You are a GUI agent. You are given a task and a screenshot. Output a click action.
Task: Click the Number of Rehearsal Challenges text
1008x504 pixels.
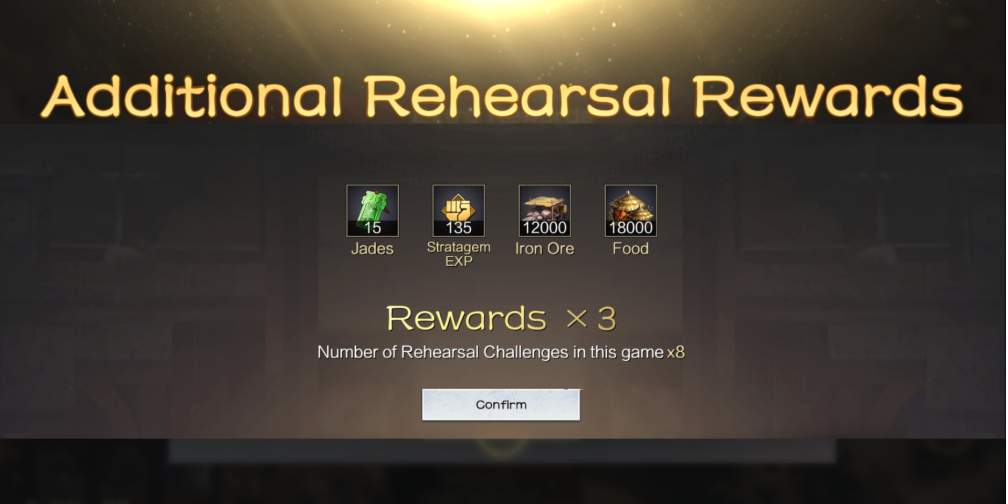490,352
